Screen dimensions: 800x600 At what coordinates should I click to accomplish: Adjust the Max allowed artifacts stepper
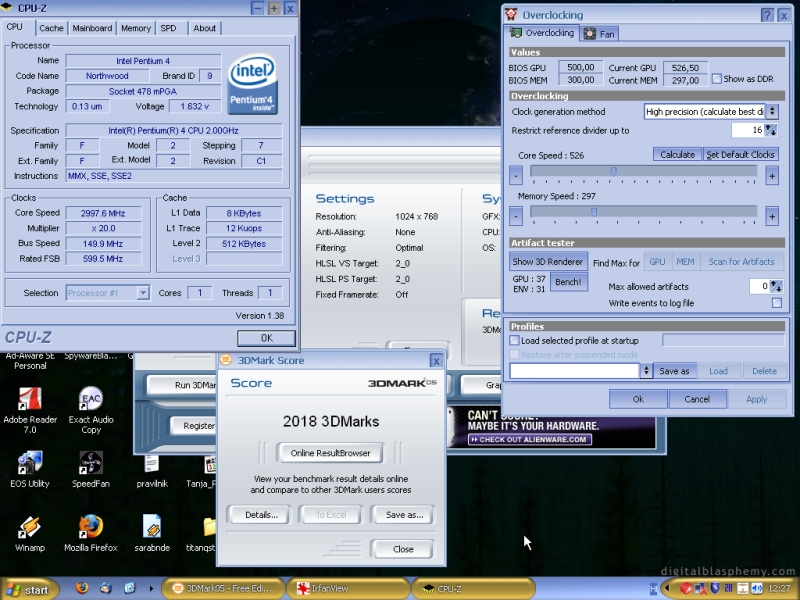point(776,286)
